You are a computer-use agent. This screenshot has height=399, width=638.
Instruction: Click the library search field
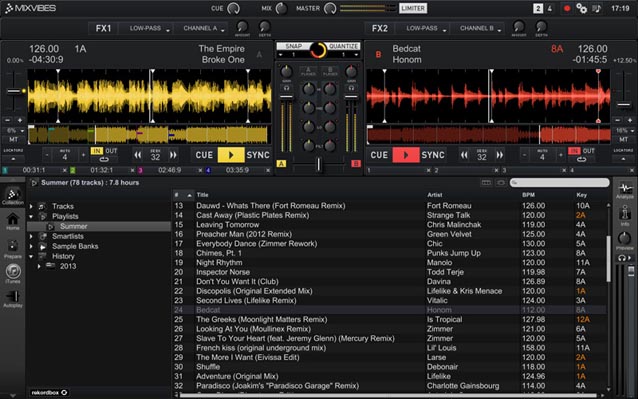click(559, 183)
